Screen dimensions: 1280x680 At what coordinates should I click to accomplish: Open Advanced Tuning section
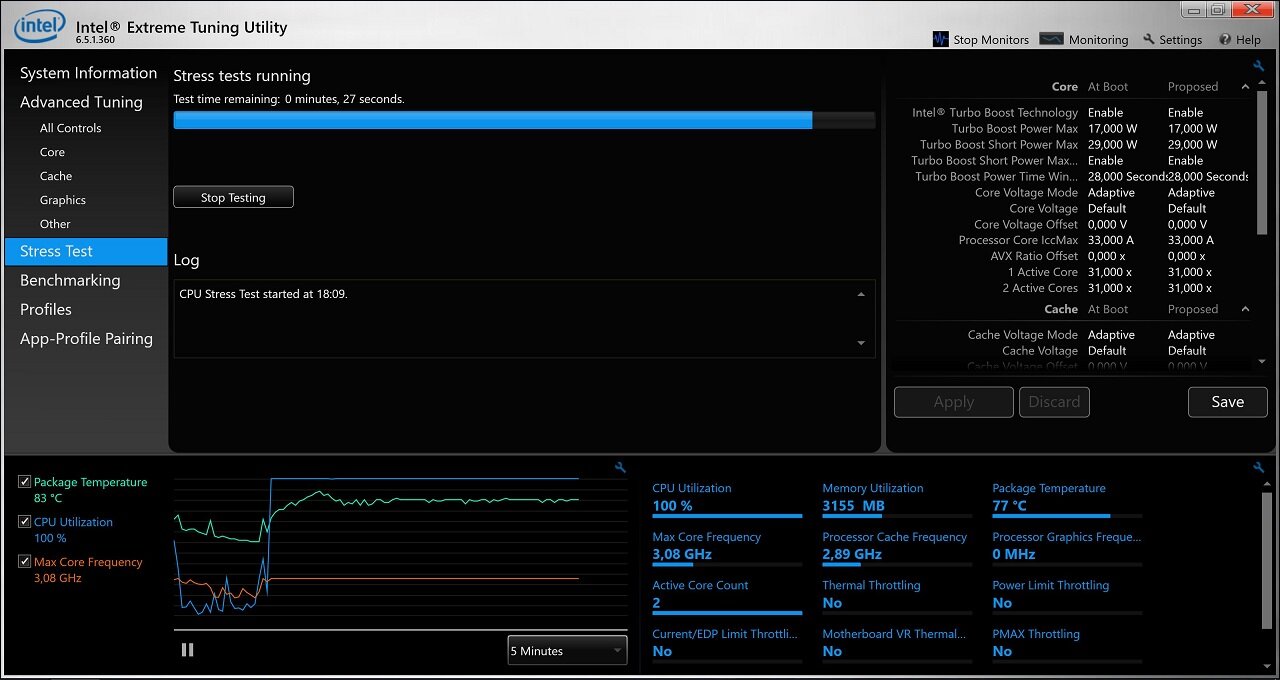[x=81, y=102]
